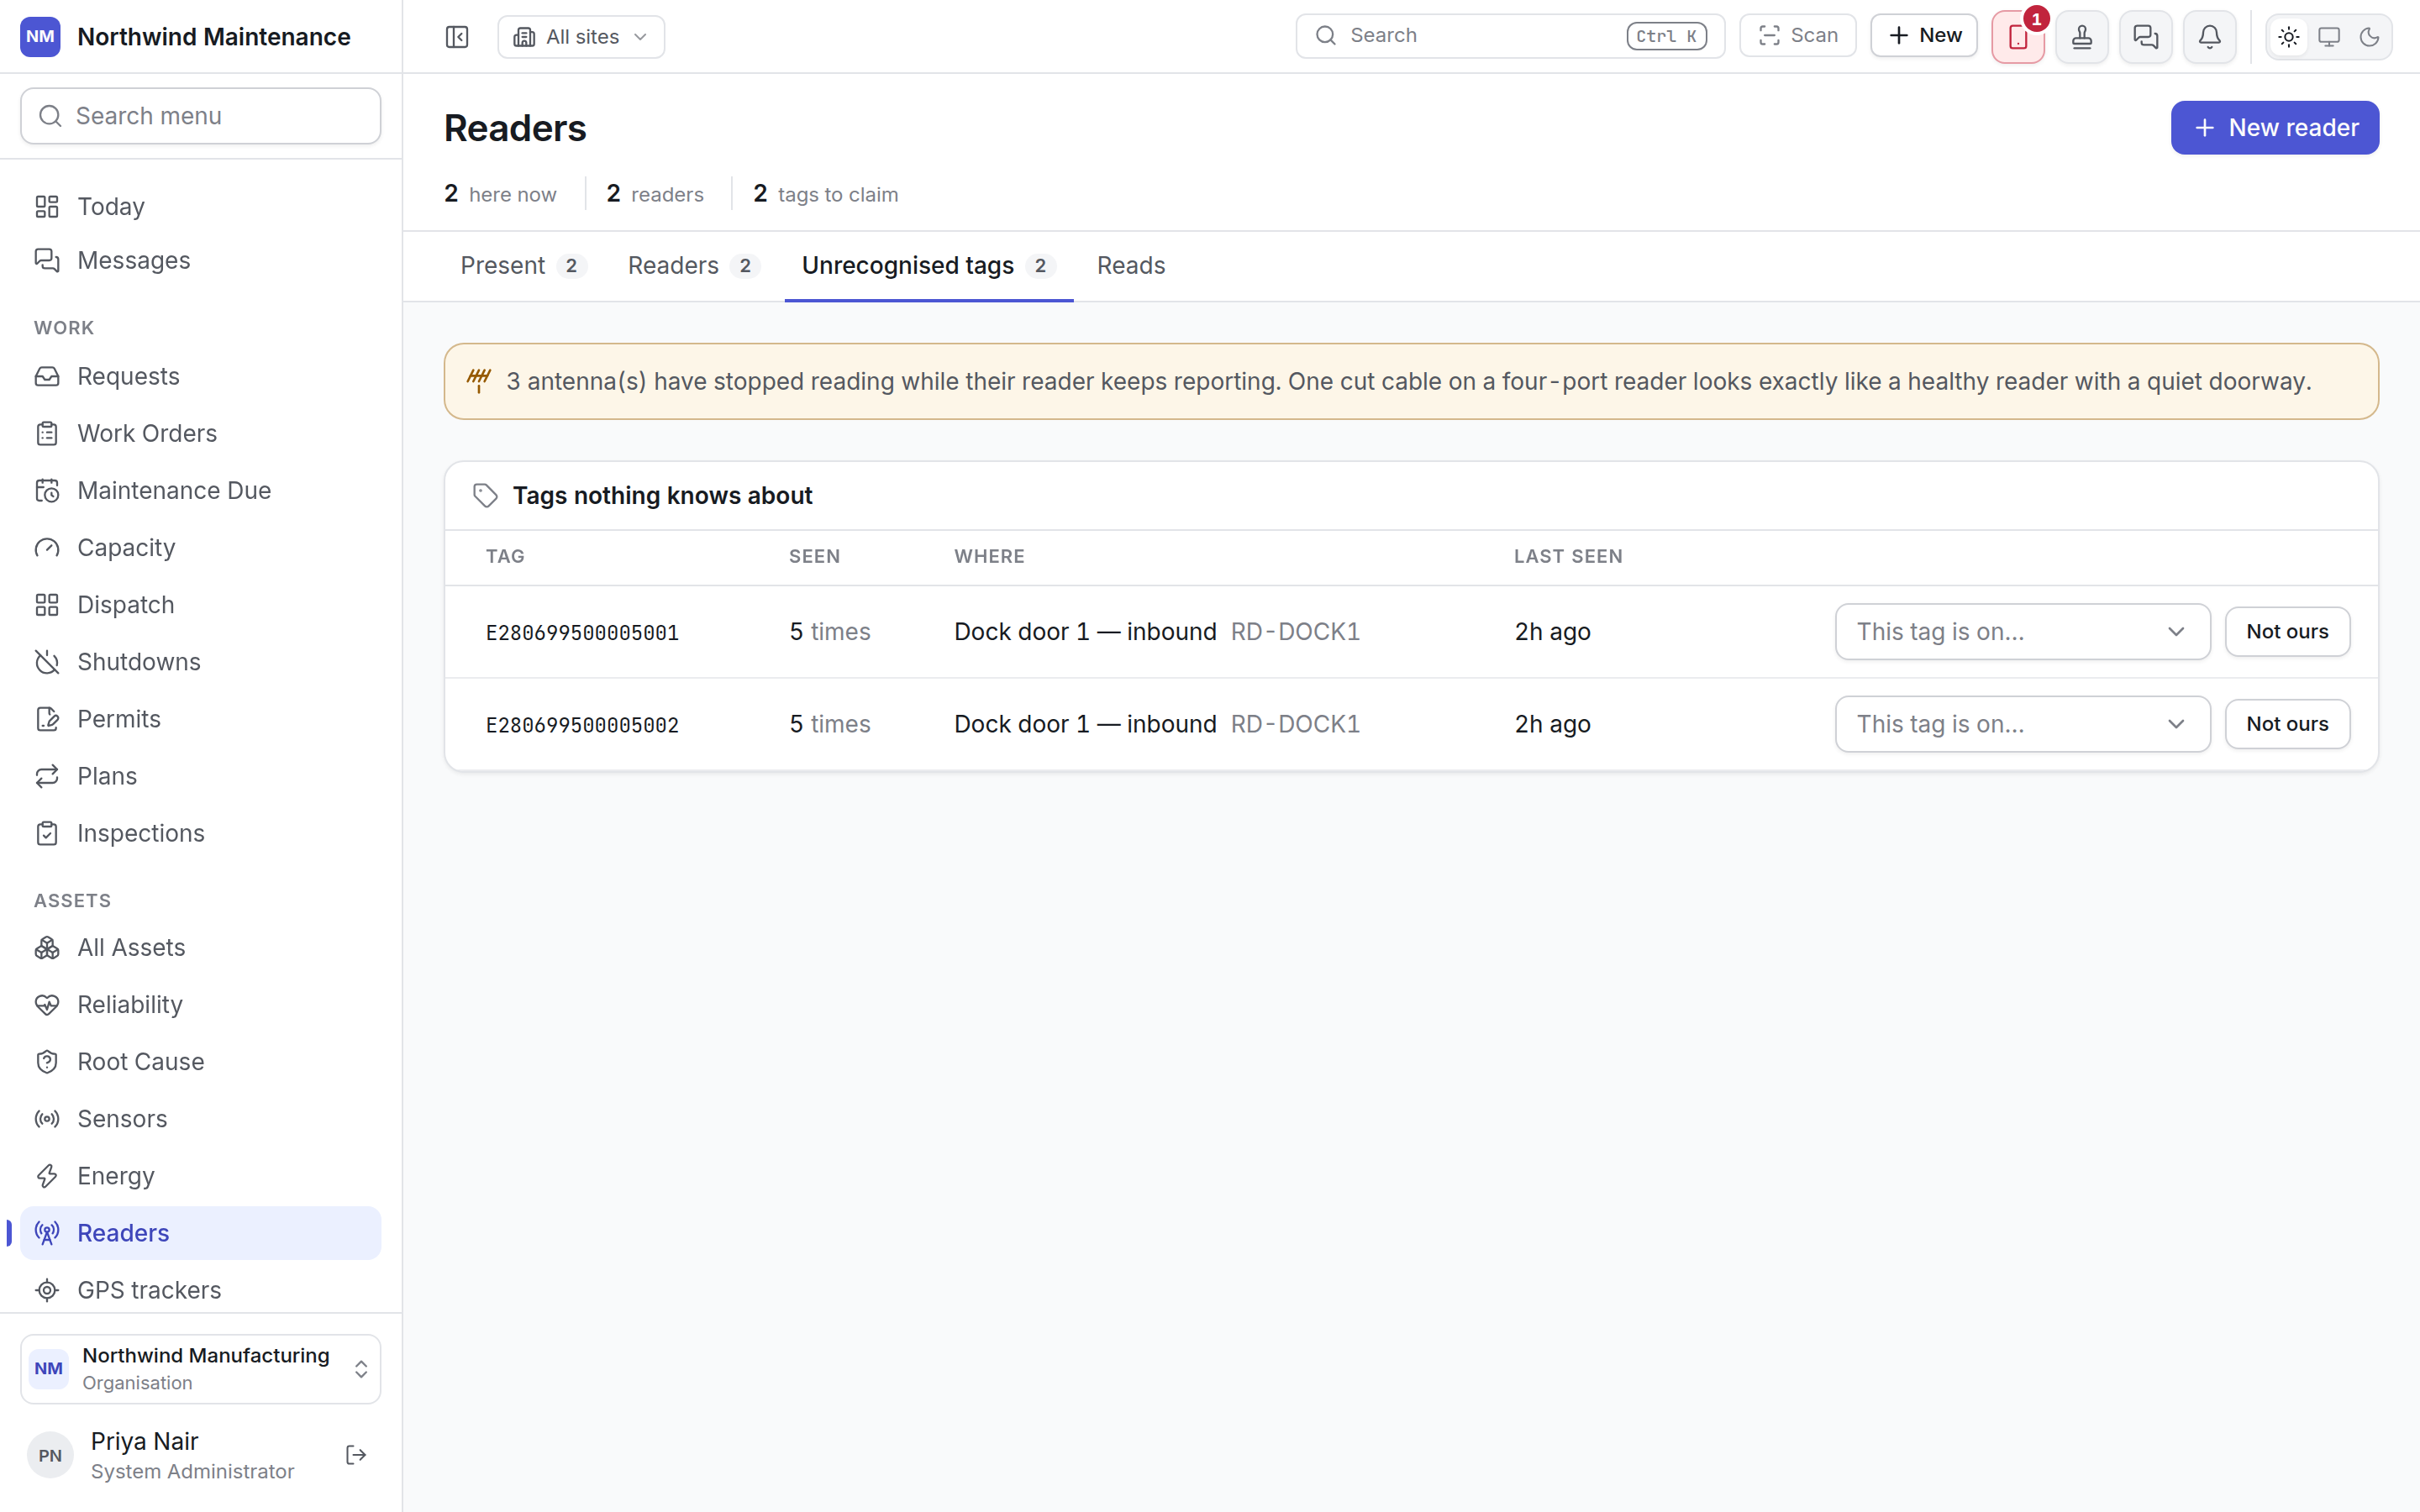
Task: Open Reliability in the sidebar
Action: point(200,1004)
